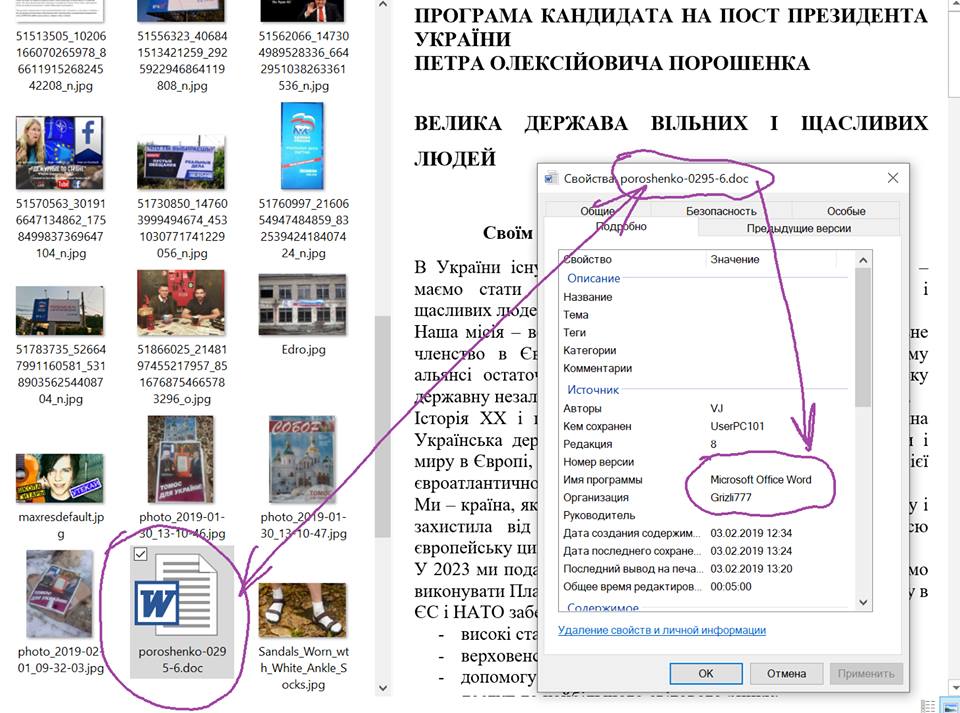The image size is (960, 713).
Task: Select the Руководитель property row
Action: 707,515
